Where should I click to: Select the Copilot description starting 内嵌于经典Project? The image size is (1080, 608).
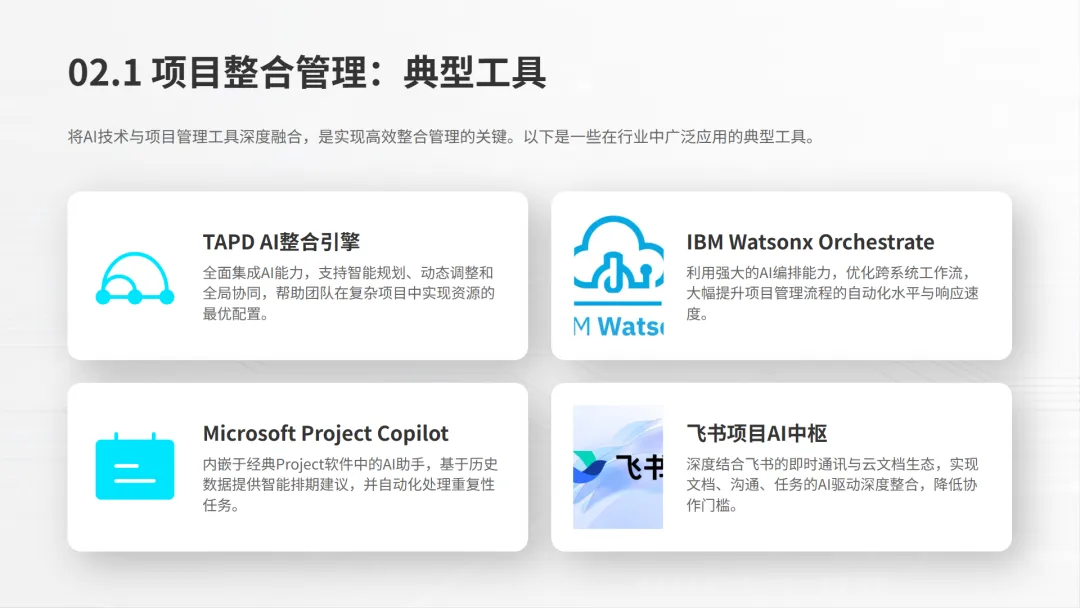click(x=350, y=485)
